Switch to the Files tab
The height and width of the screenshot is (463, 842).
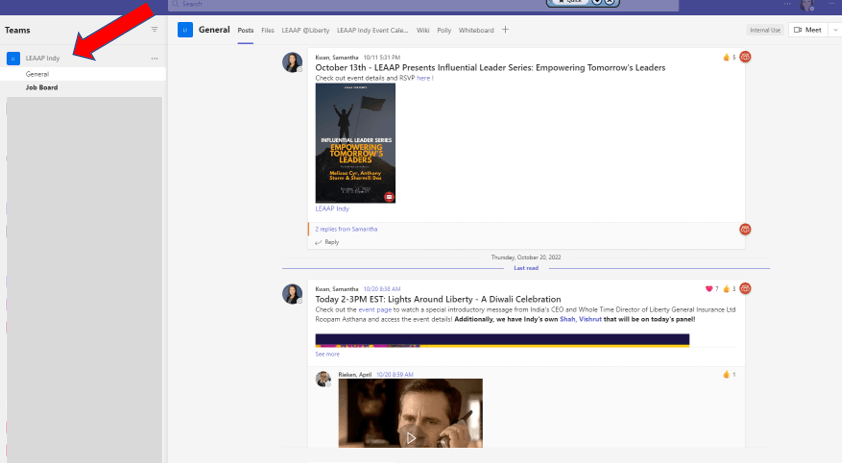[267, 30]
